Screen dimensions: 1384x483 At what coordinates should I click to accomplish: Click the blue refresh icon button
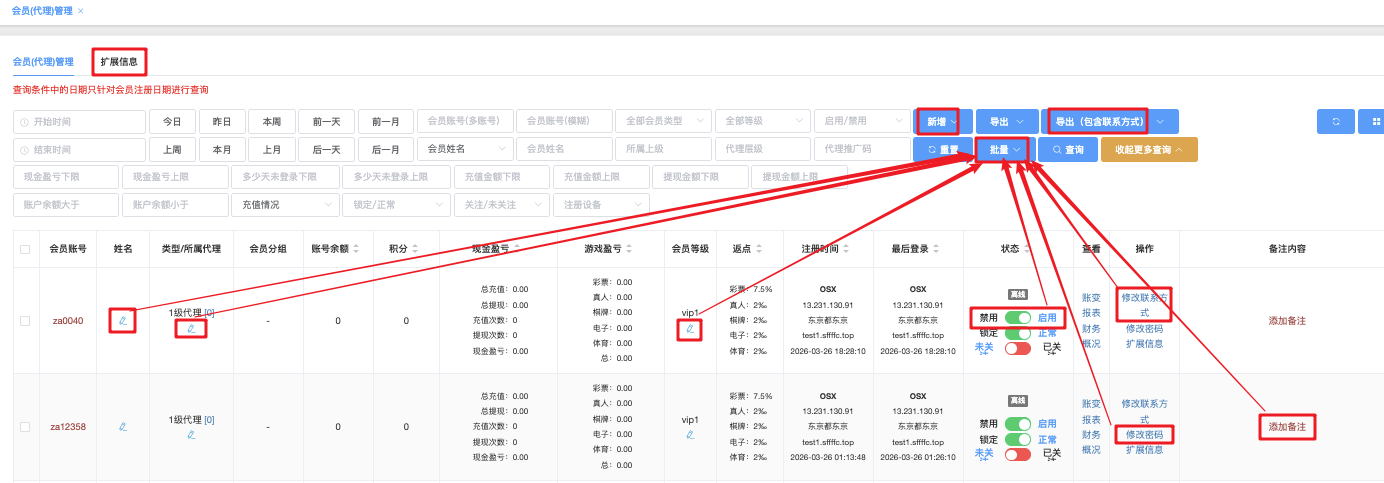[x=1335, y=121]
